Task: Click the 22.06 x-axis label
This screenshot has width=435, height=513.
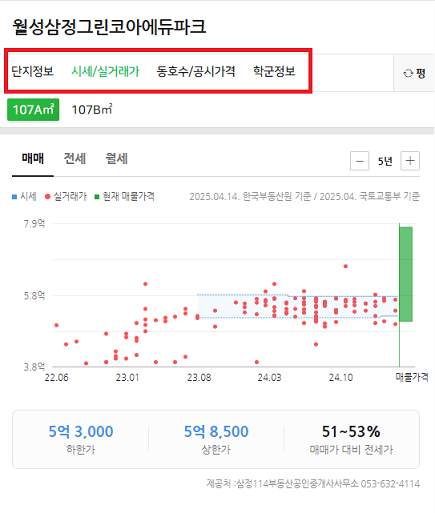Action: coord(56,378)
